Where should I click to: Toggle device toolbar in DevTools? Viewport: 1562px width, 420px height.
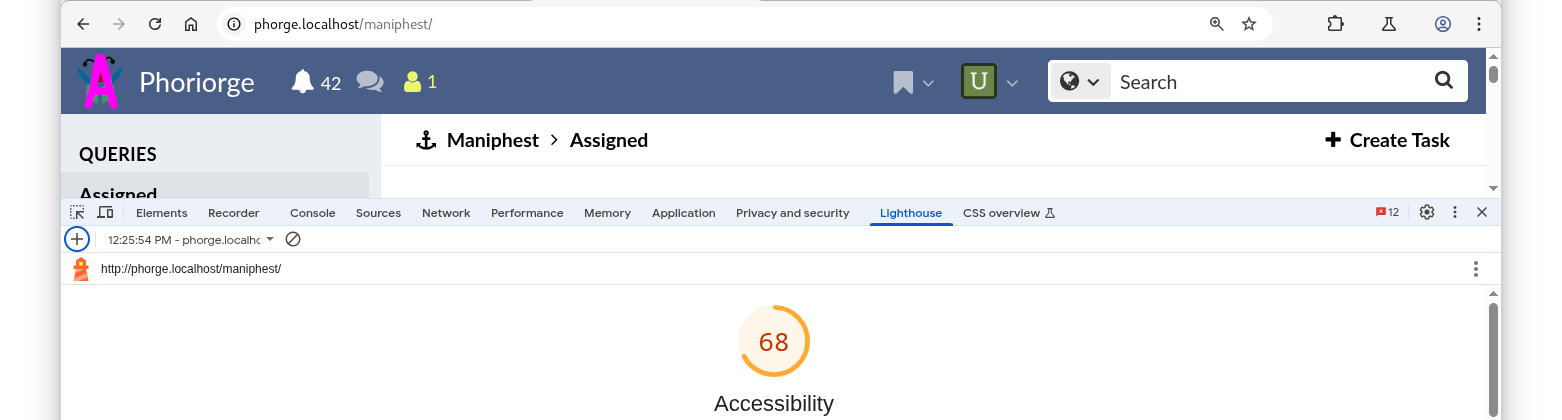click(105, 212)
